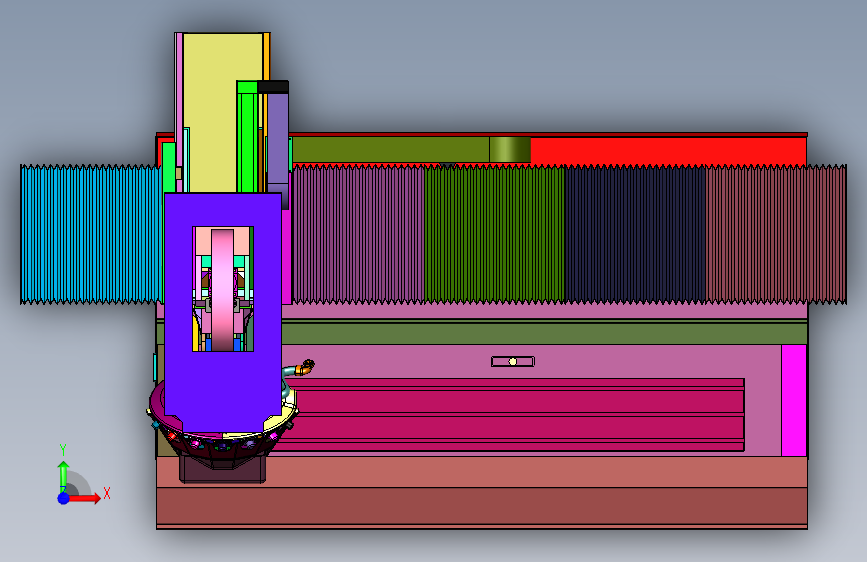The height and width of the screenshot is (562, 867).
Task: Select the magenta block at table's right end
Action: [x=794, y=400]
